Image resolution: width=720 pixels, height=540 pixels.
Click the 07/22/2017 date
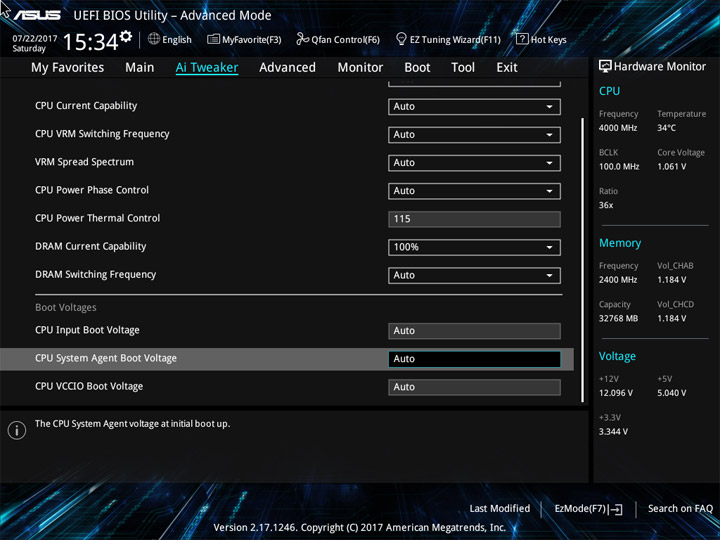point(35,38)
